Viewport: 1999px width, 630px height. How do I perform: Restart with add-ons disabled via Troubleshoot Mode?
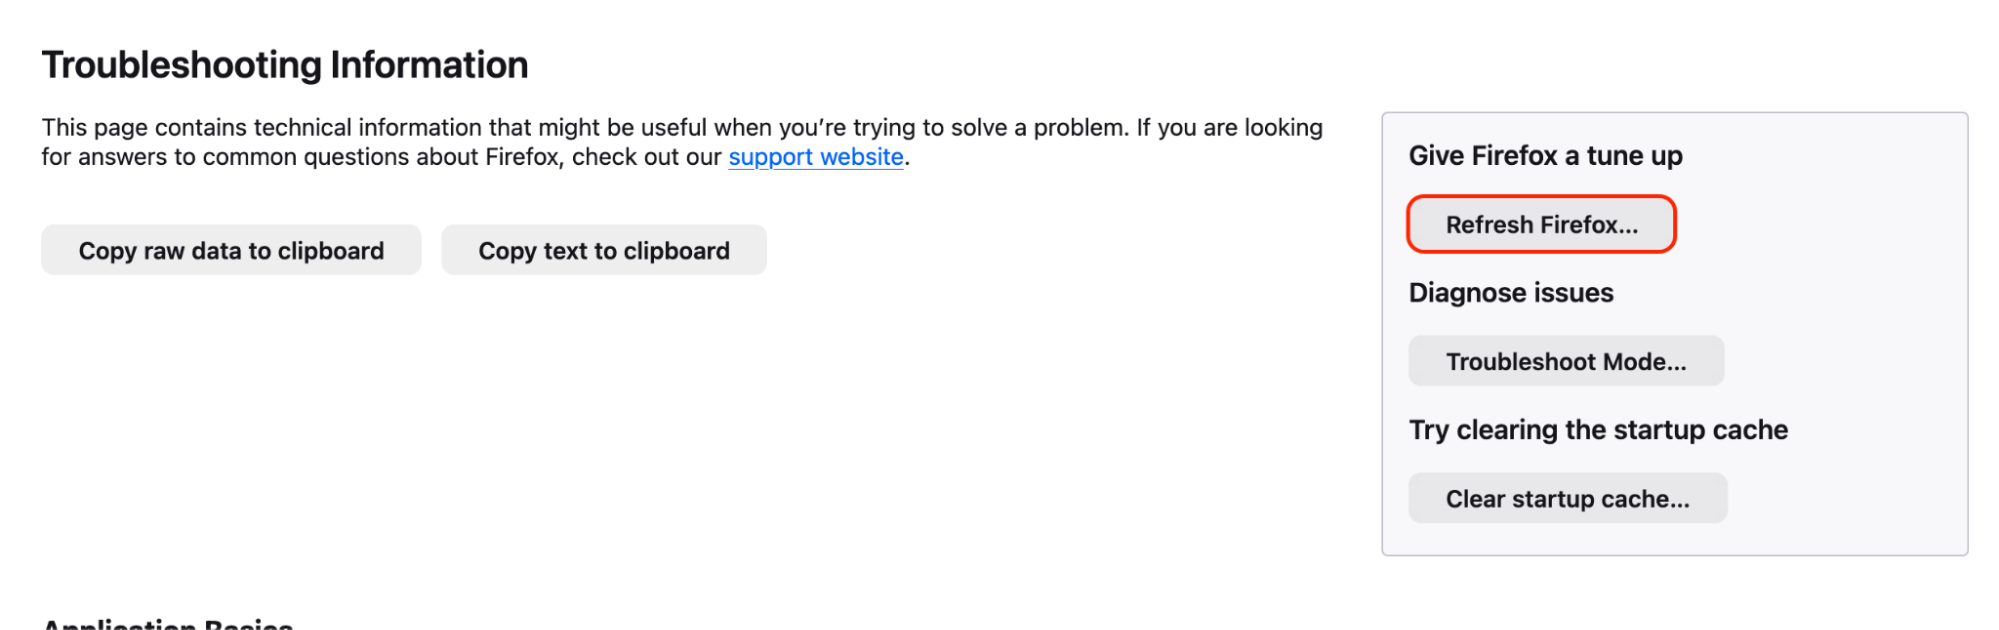tap(1565, 361)
